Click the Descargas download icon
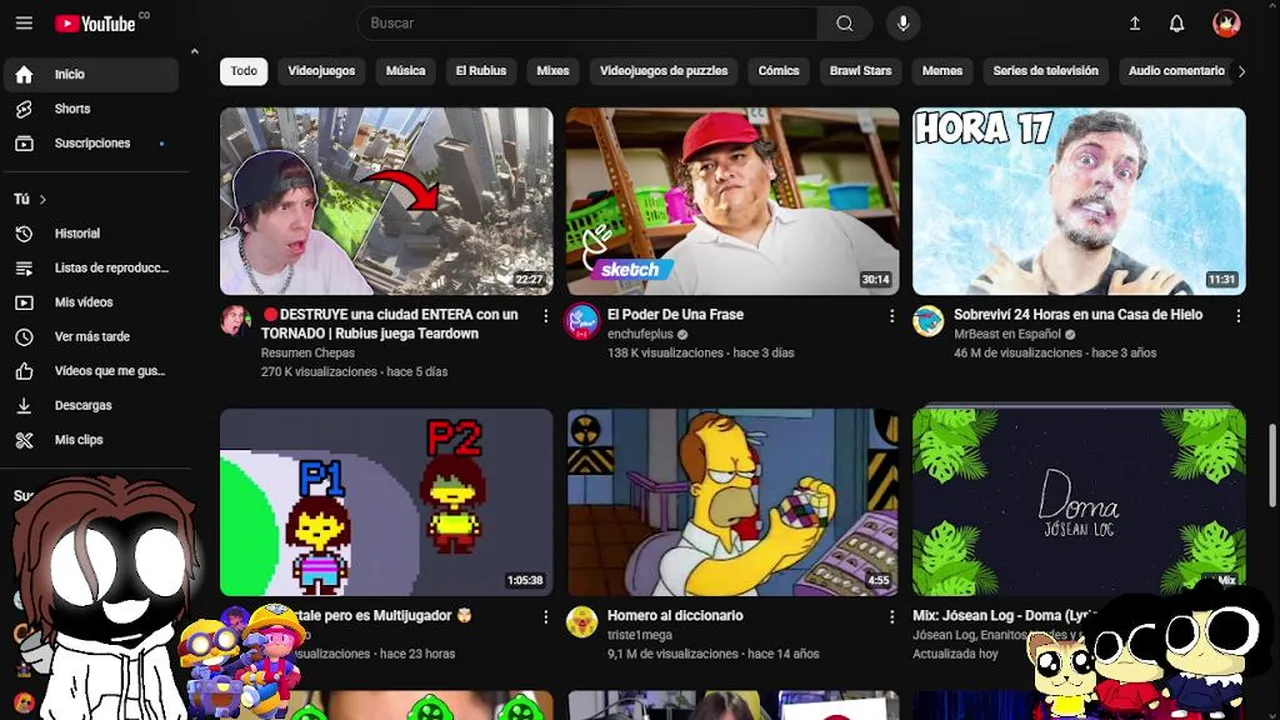This screenshot has width=1280, height=720. [24, 405]
